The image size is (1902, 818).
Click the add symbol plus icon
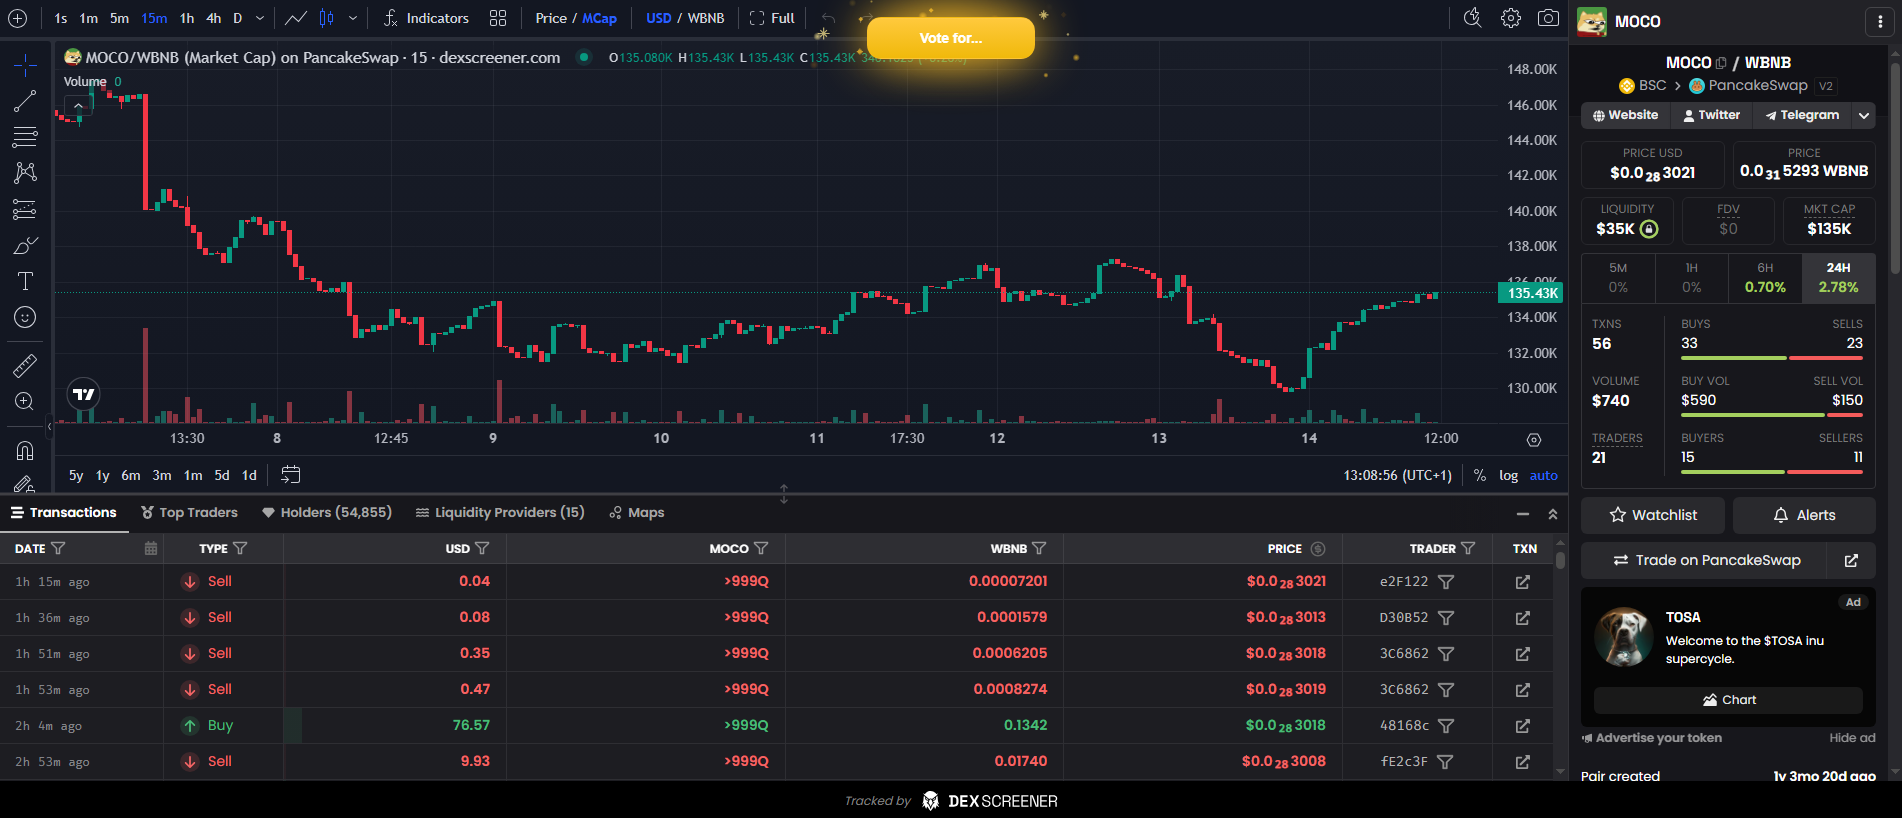[18, 18]
